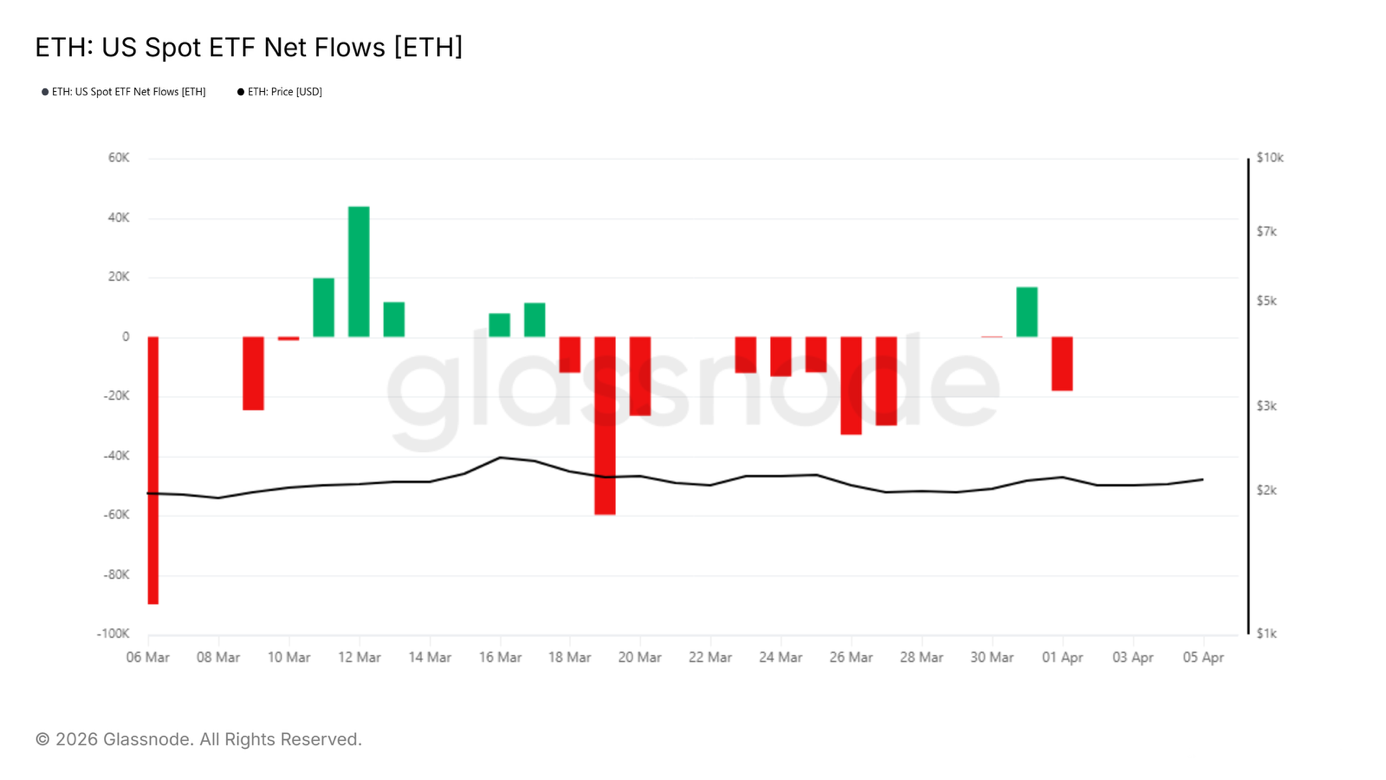Click the -100K flow axis label
Screen dimensions: 1386x780
point(113,634)
